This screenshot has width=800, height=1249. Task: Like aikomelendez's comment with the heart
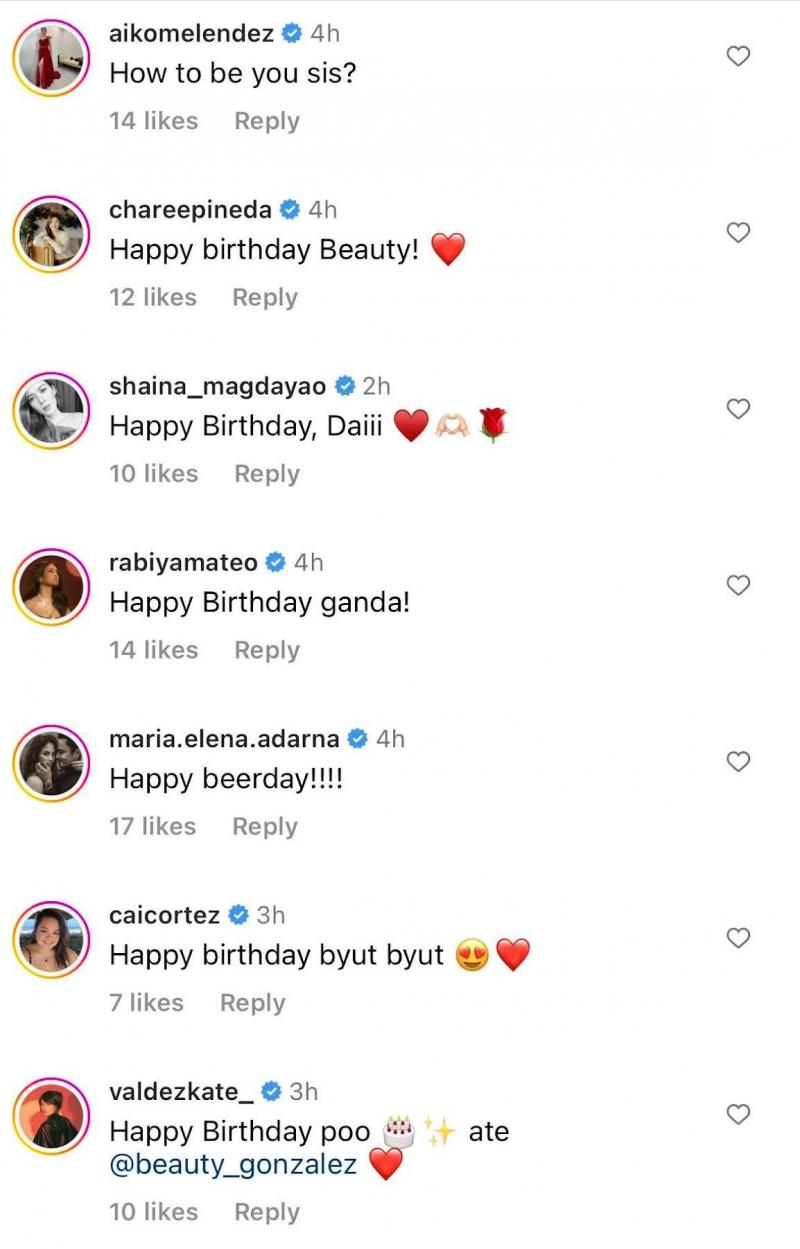tap(738, 57)
